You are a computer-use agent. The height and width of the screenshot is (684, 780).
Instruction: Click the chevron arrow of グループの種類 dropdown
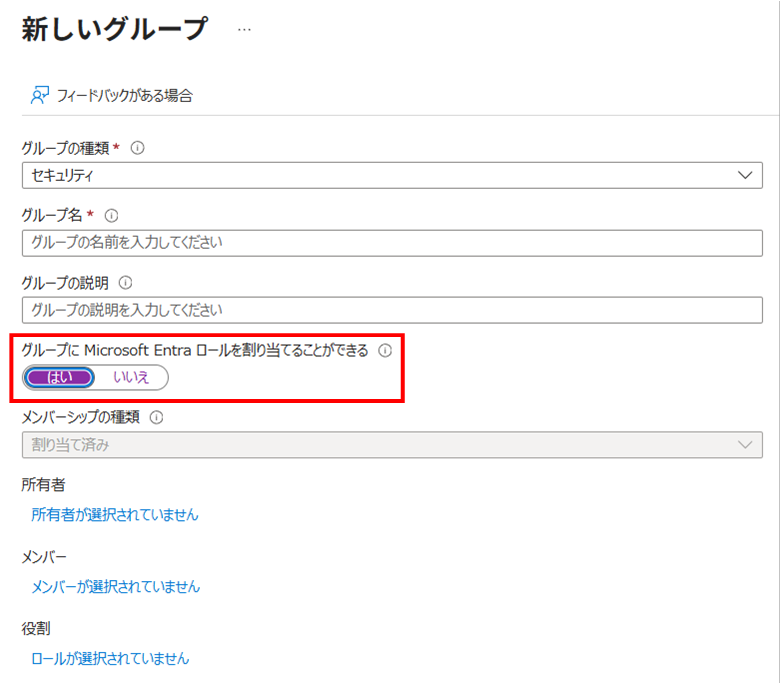point(745,175)
